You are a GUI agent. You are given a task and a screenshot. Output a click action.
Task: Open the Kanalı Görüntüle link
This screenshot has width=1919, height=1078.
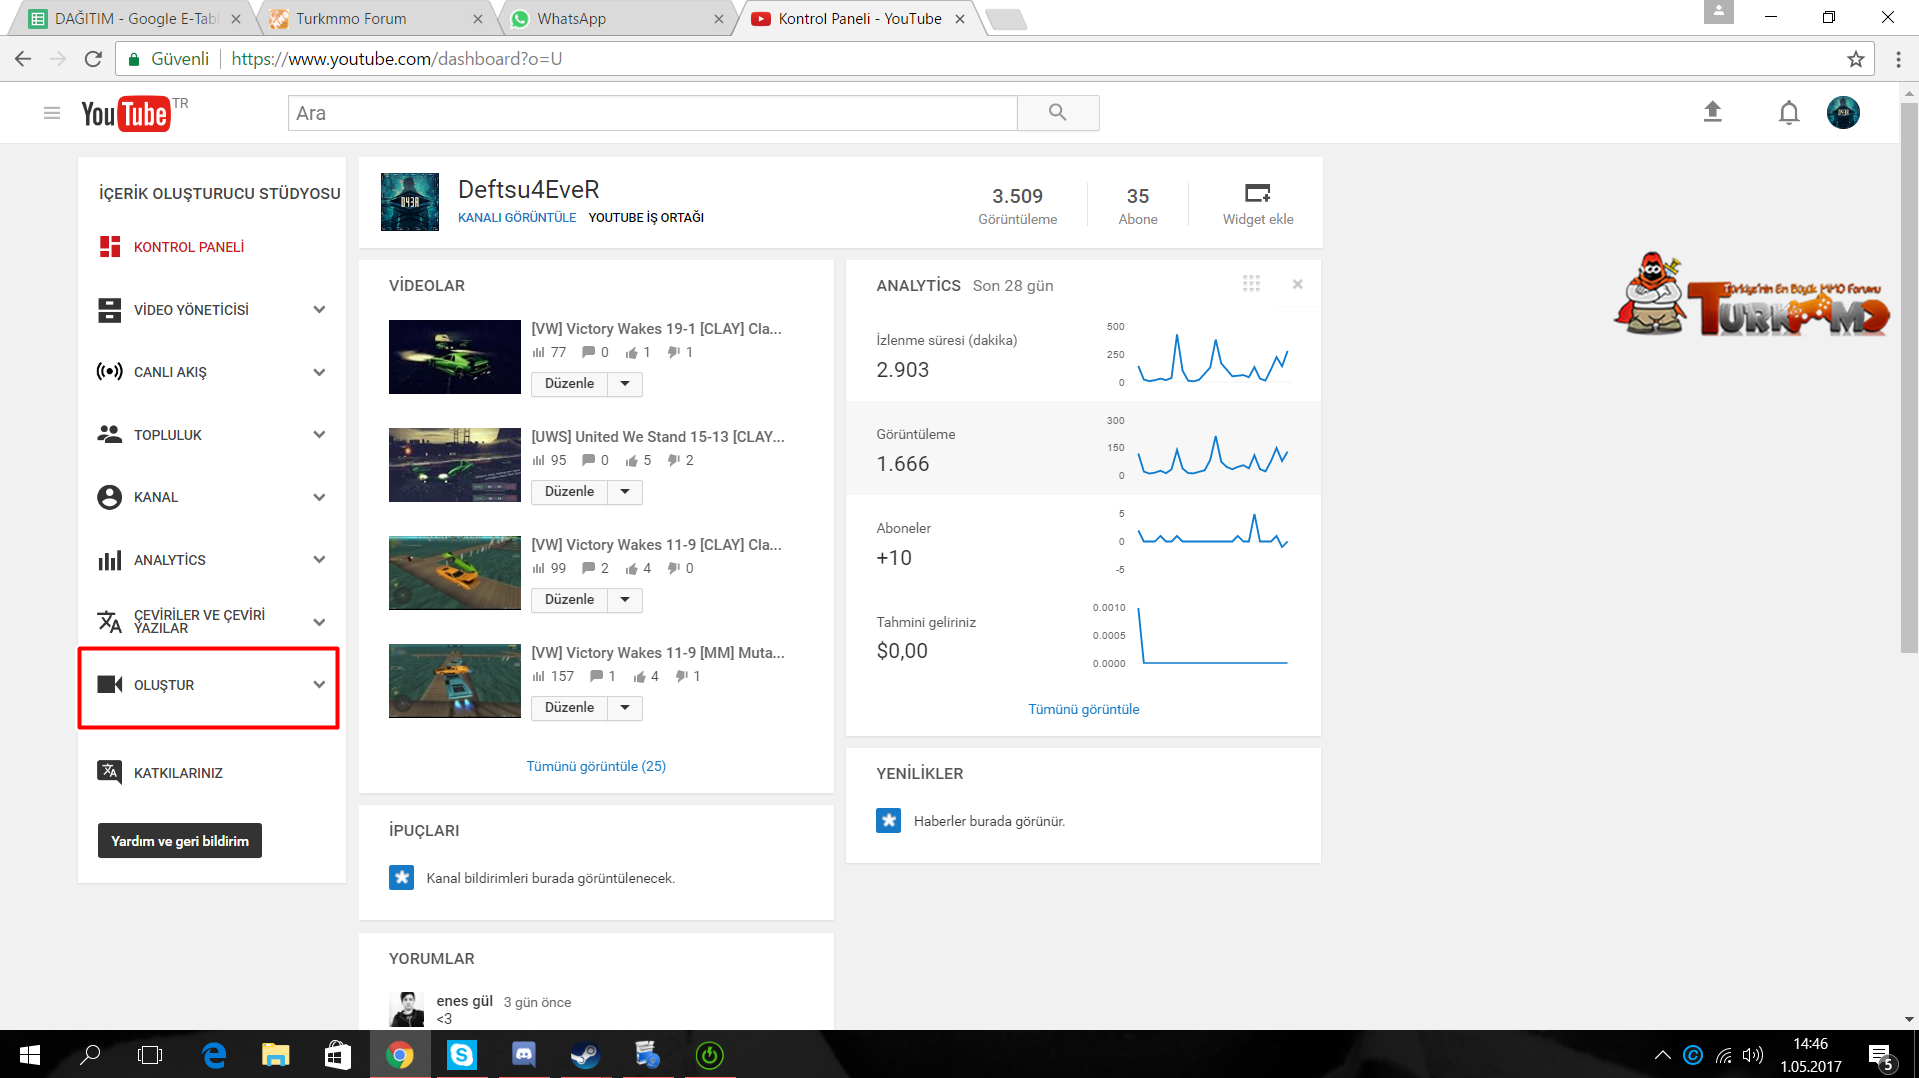(x=517, y=217)
